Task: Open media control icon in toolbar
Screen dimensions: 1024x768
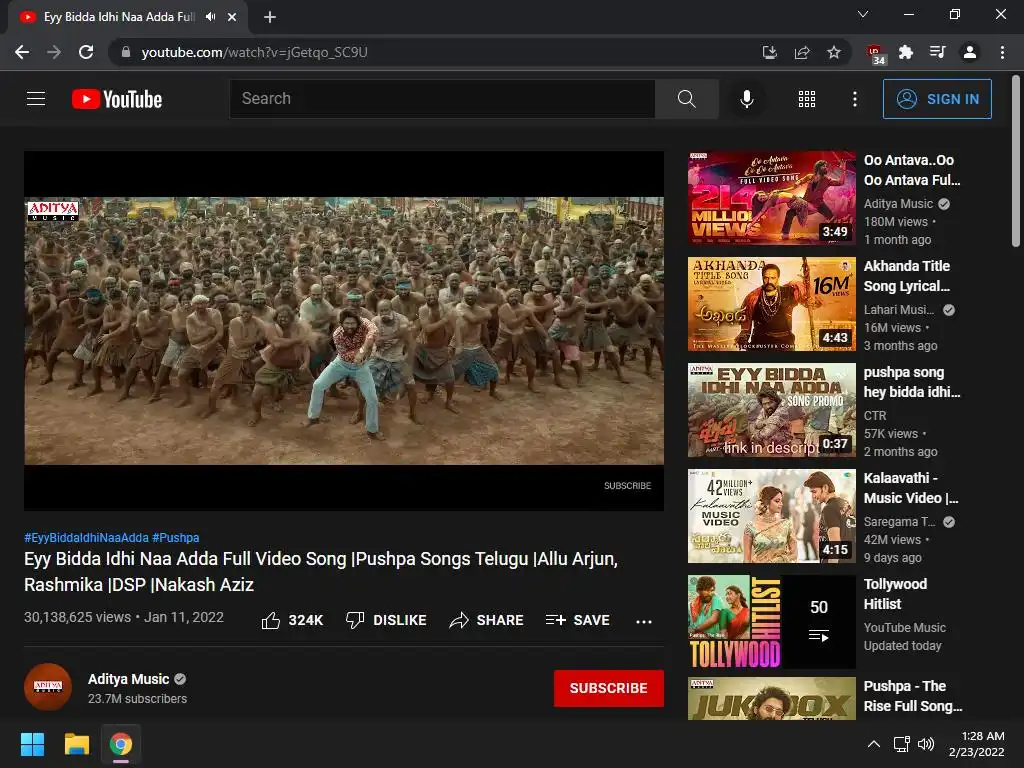Action: coord(938,52)
